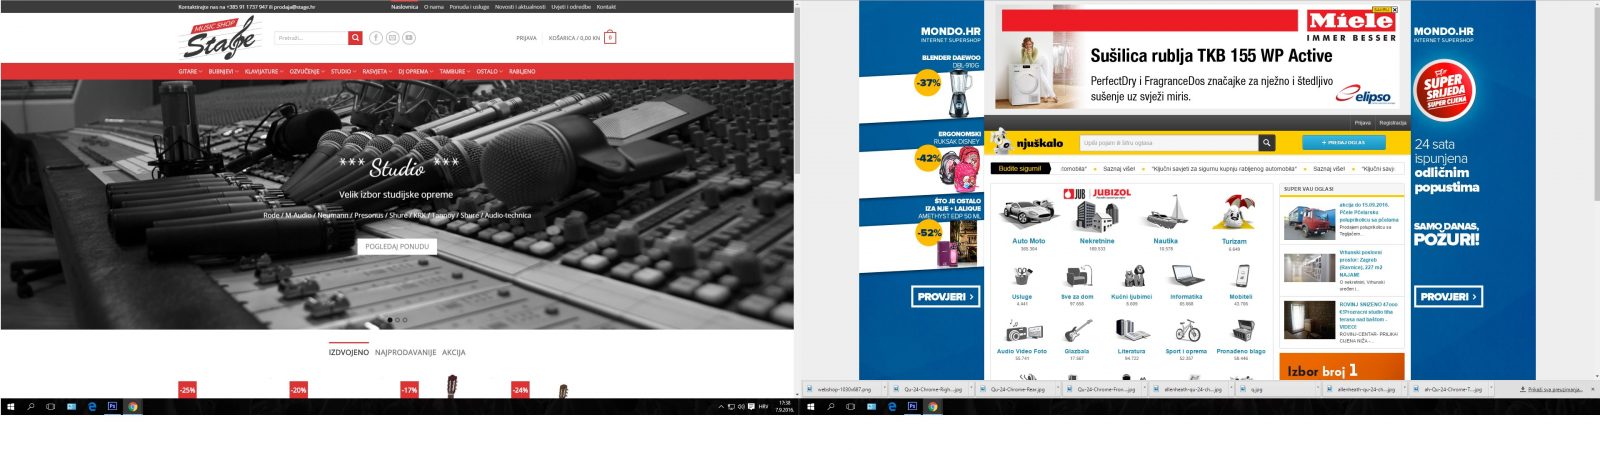Click PREDAJ OGLAS button
The width and height of the screenshot is (1600, 450).
1343,143
